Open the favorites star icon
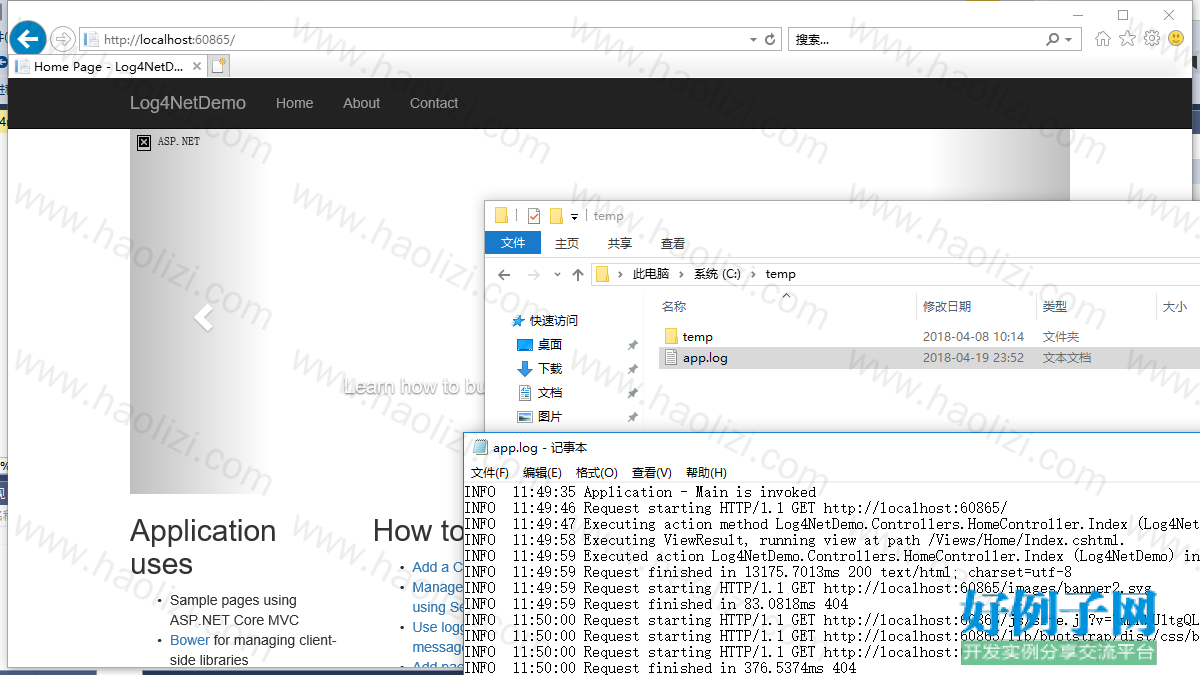The image size is (1200, 675). click(x=1128, y=39)
